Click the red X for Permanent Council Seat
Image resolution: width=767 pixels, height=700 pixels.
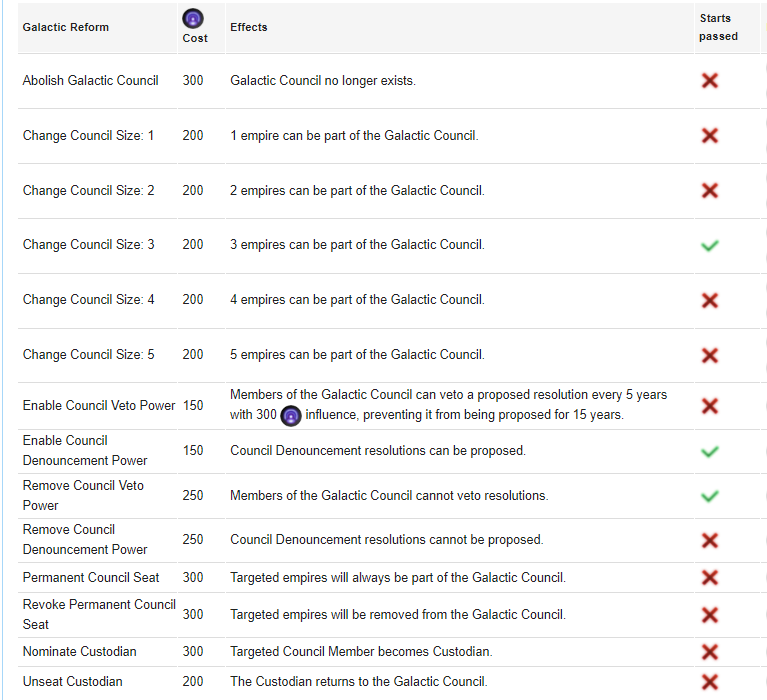click(710, 578)
